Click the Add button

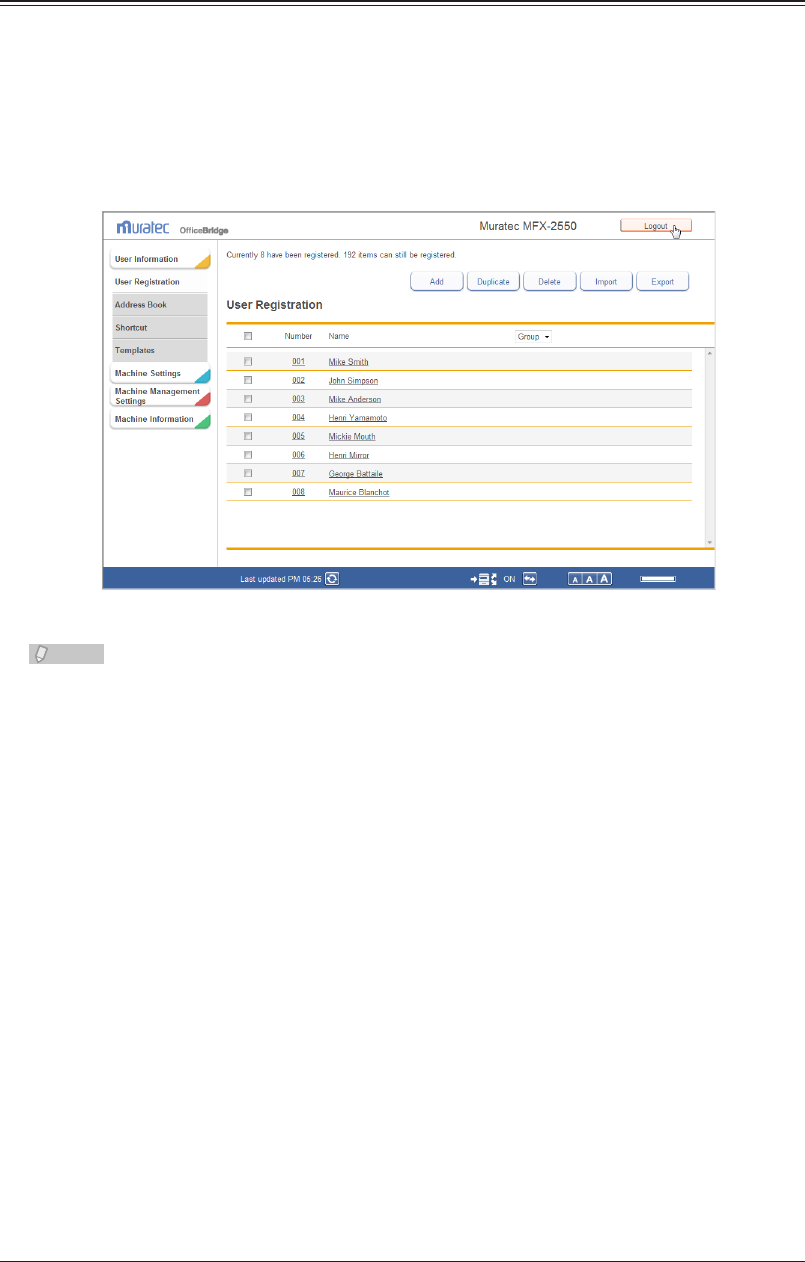coord(437,282)
